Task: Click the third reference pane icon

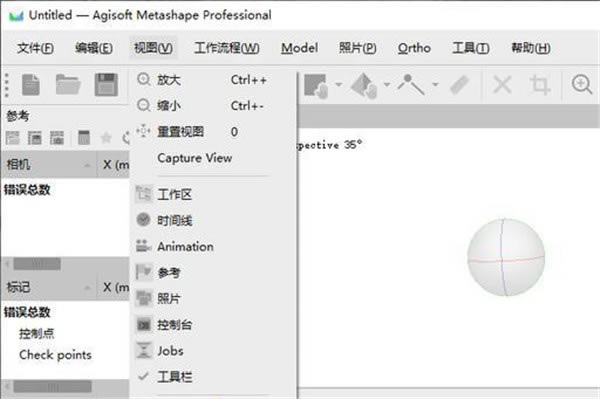Action: [57, 138]
